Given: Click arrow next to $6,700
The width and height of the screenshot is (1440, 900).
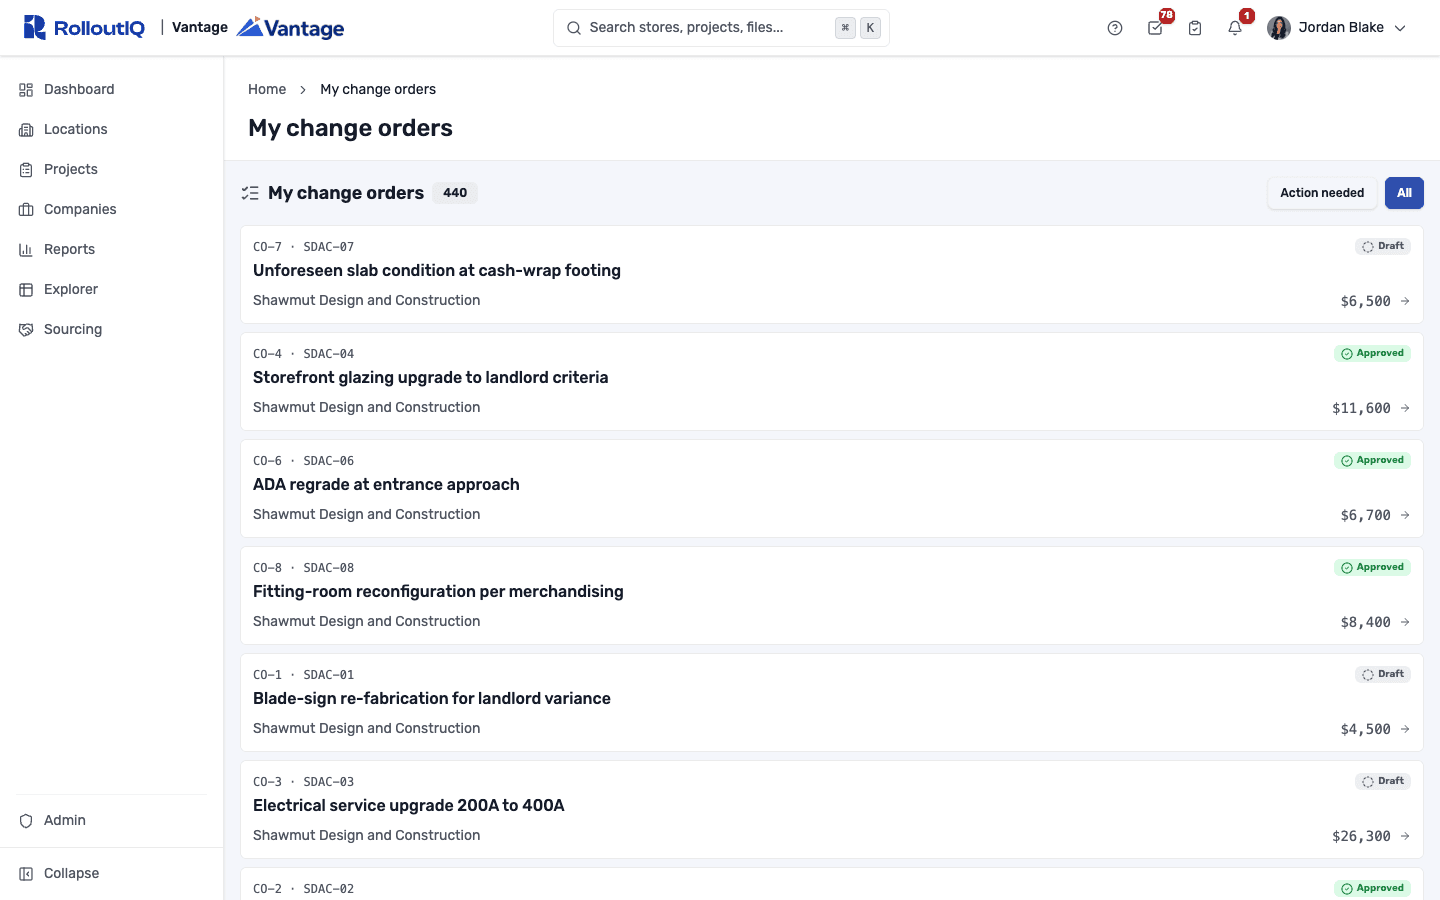Looking at the screenshot, I should 1405,515.
